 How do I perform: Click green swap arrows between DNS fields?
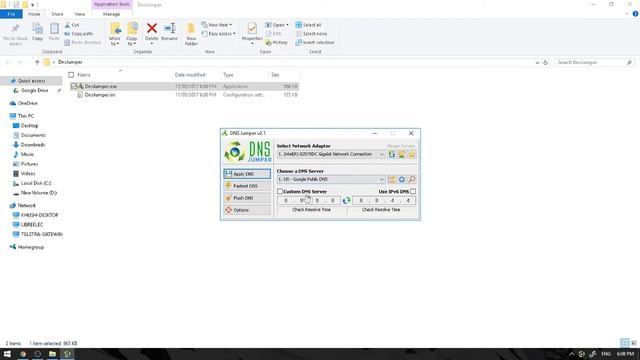(x=347, y=200)
